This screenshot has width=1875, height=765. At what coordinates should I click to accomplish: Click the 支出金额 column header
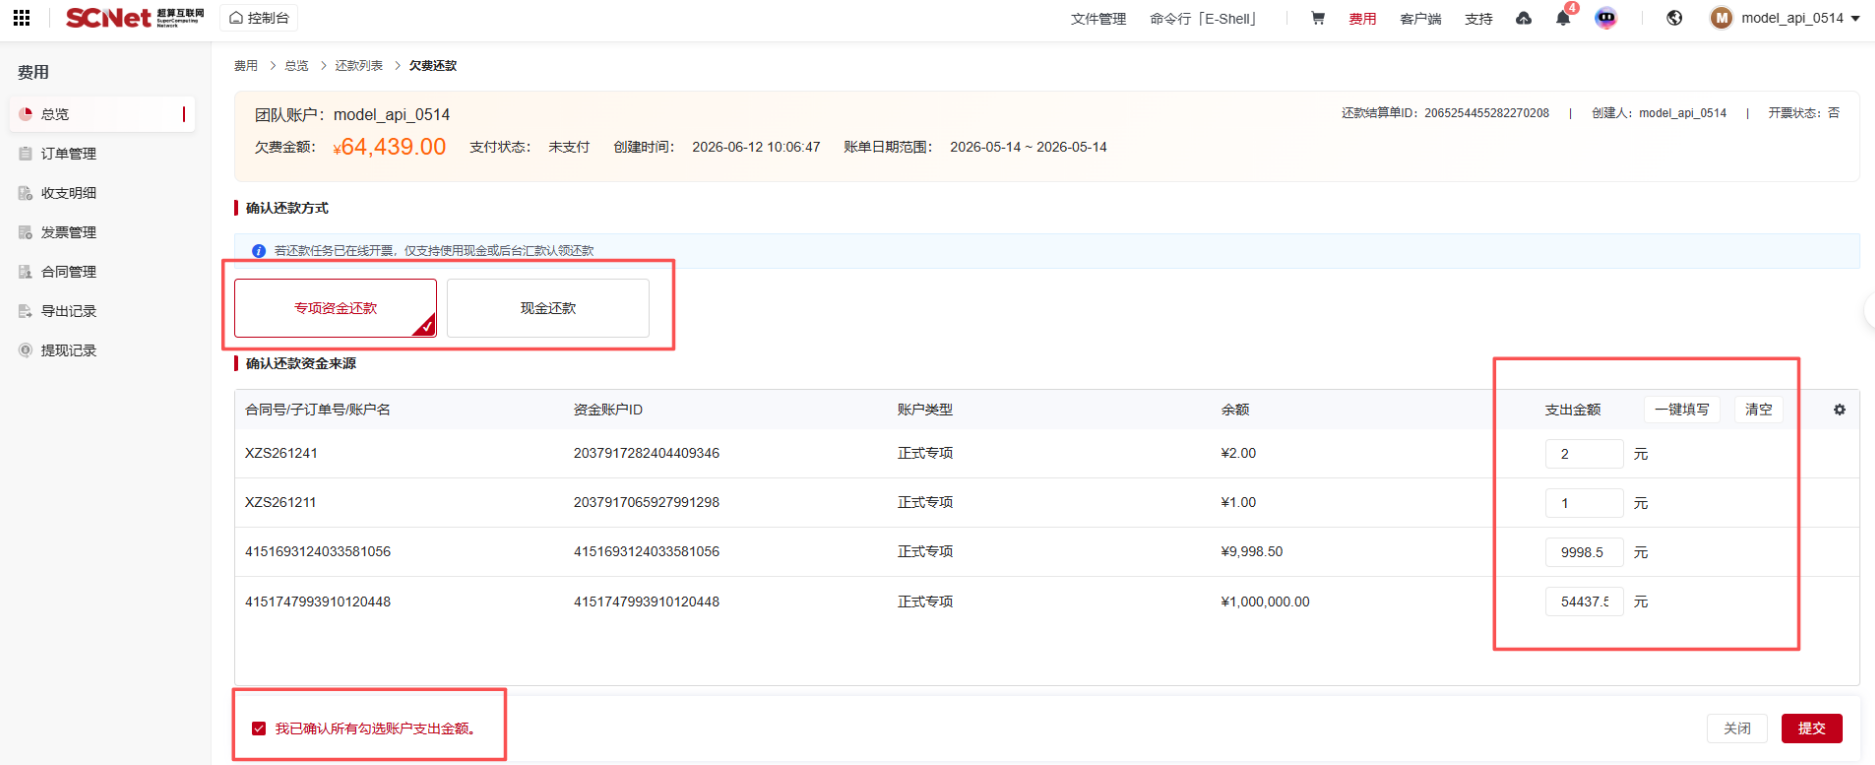(x=1573, y=410)
